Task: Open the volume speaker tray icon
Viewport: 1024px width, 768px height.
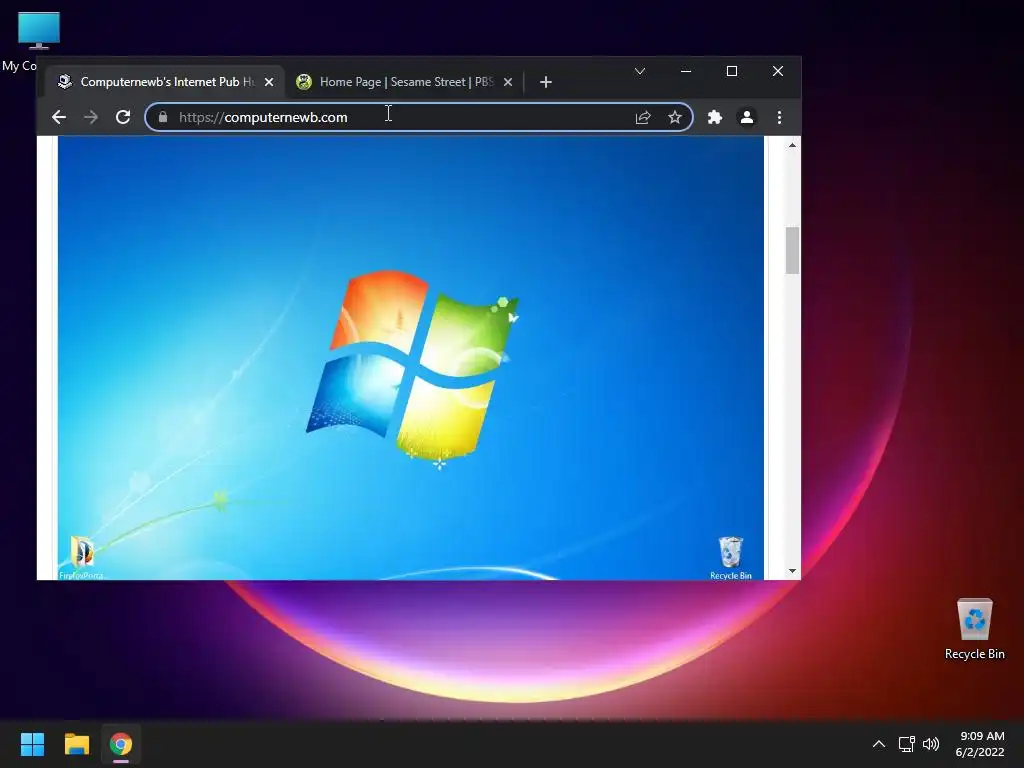Action: click(931, 744)
